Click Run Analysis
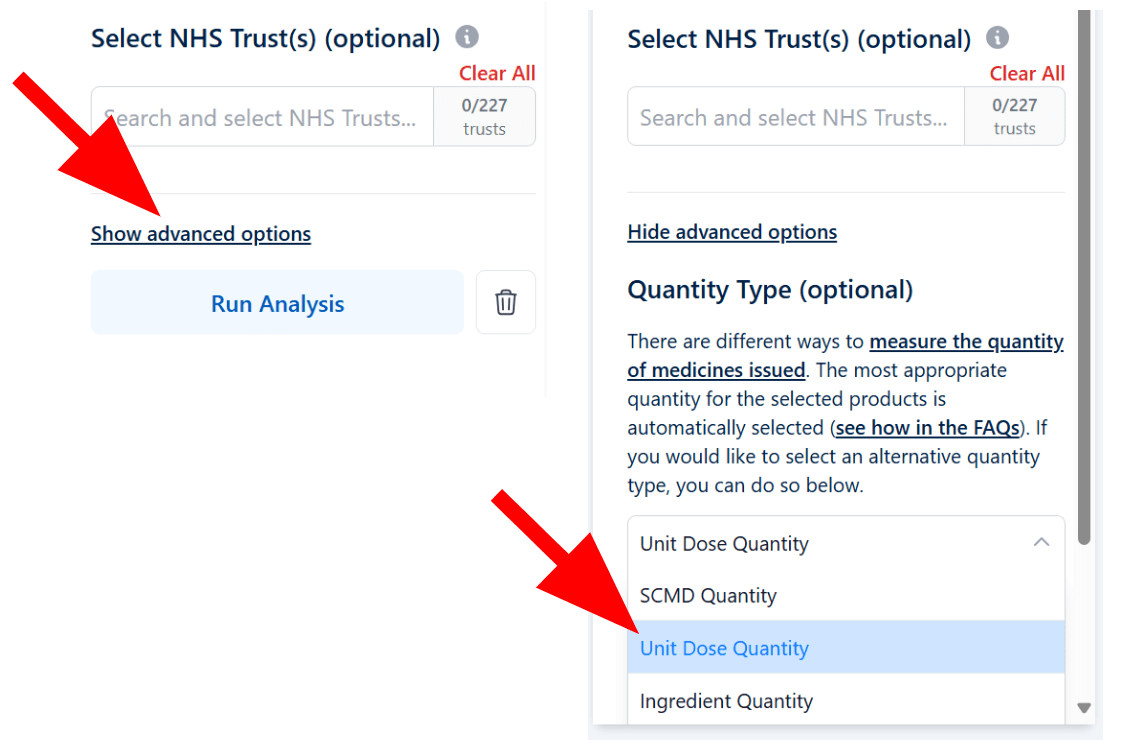The image size is (1123, 753). (x=277, y=302)
